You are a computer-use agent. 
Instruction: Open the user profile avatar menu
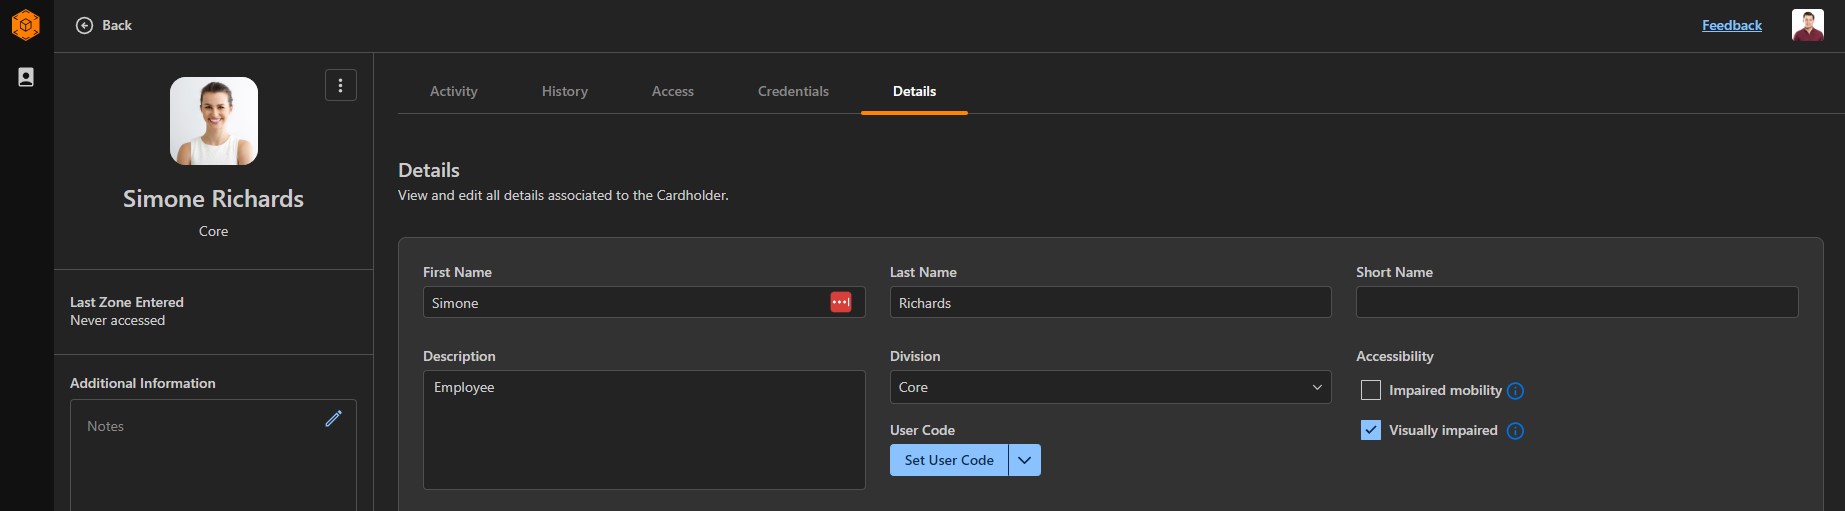[1807, 25]
